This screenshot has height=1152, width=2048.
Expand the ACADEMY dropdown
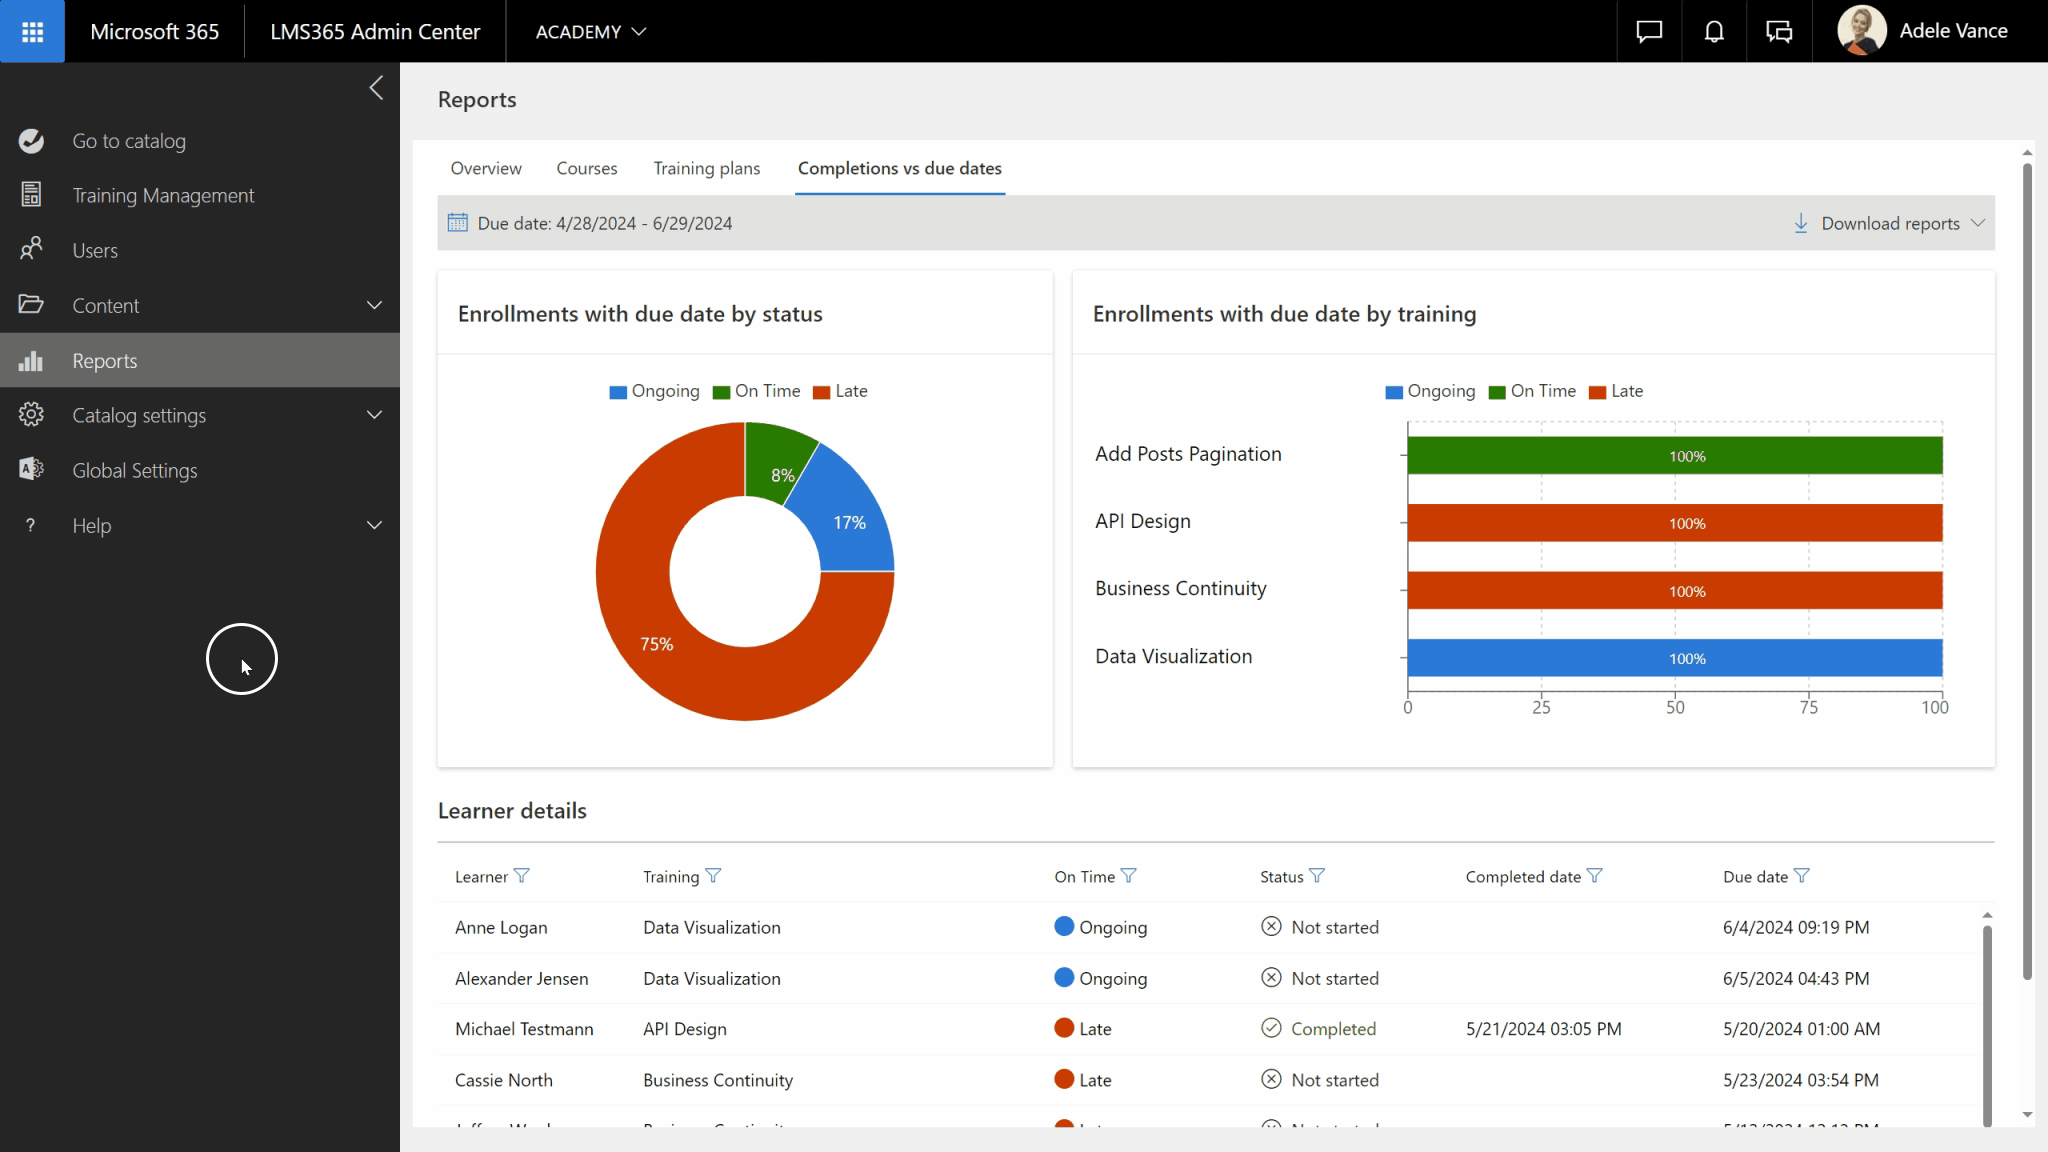(590, 32)
